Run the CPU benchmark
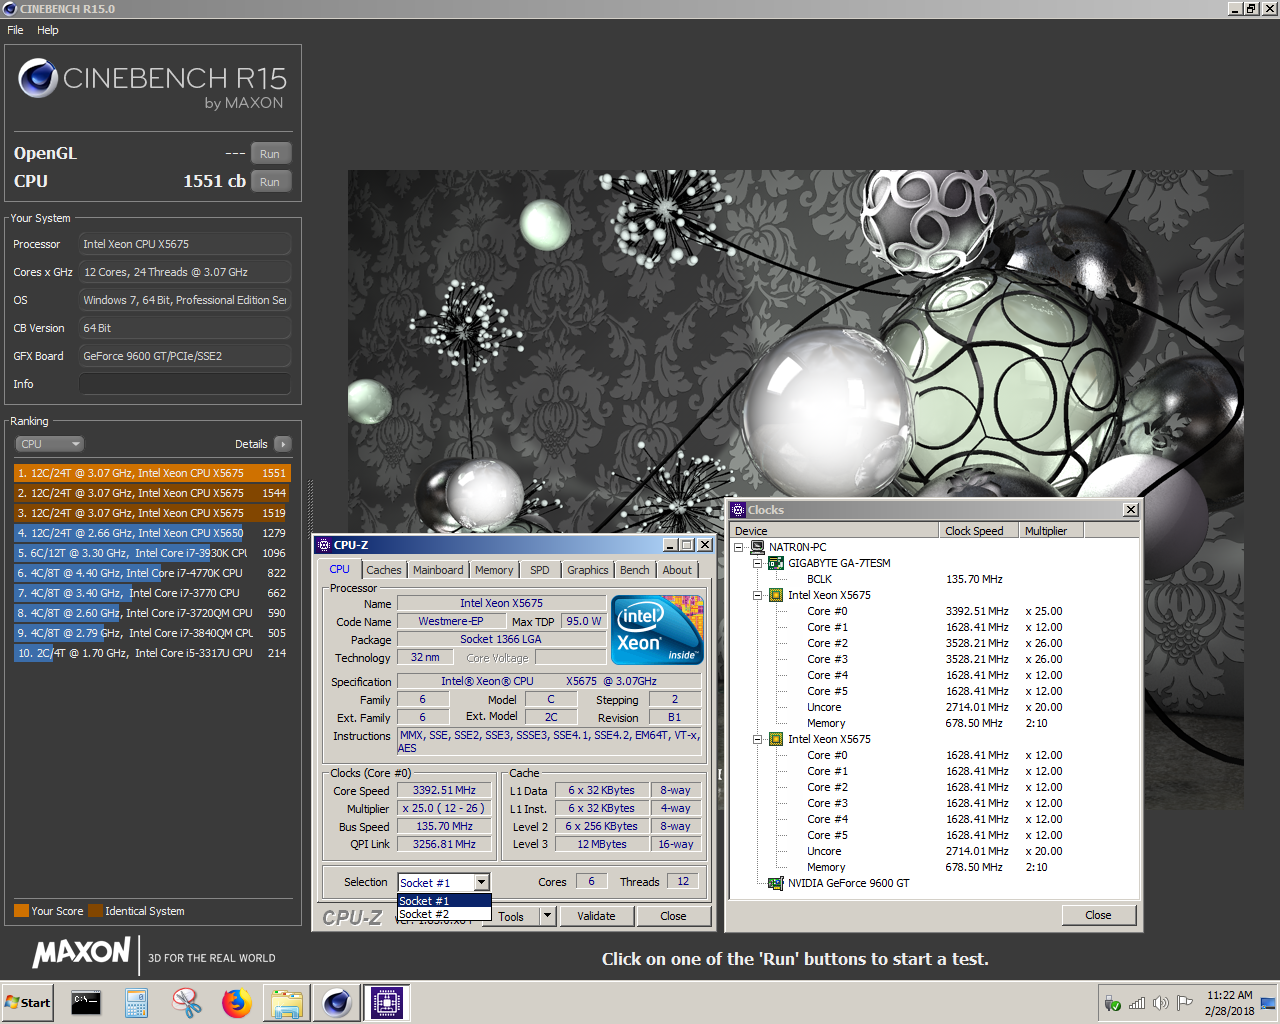The width and height of the screenshot is (1280, 1024). 270,182
